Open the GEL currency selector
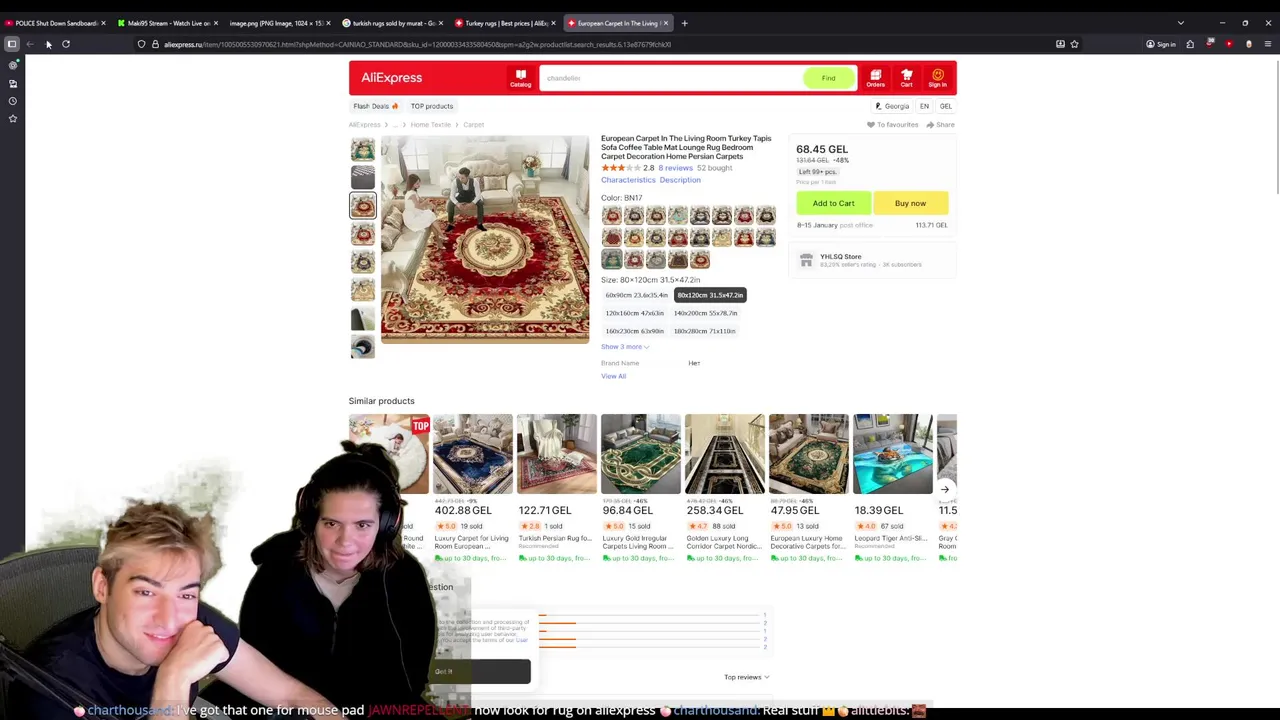 point(945,106)
